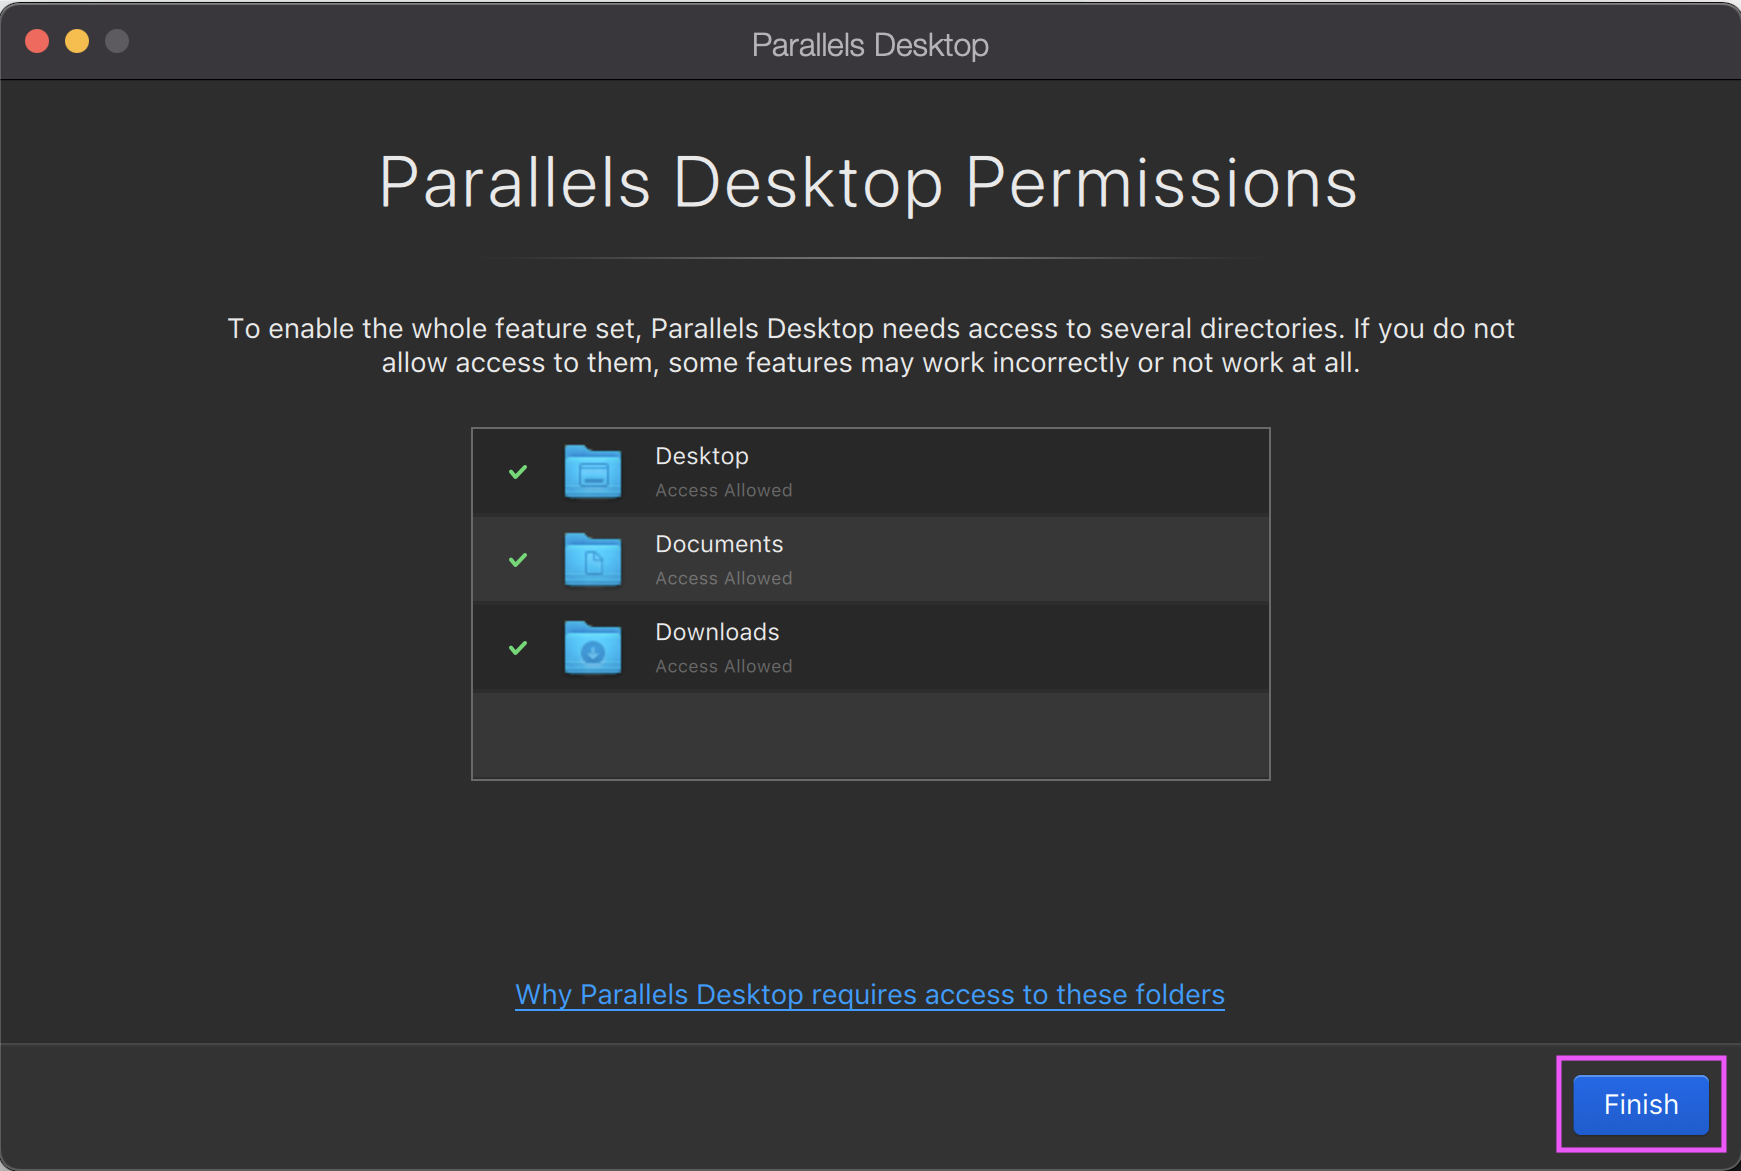This screenshot has width=1741, height=1171.
Task: Click the instruction text about directory access
Action: point(869,345)
